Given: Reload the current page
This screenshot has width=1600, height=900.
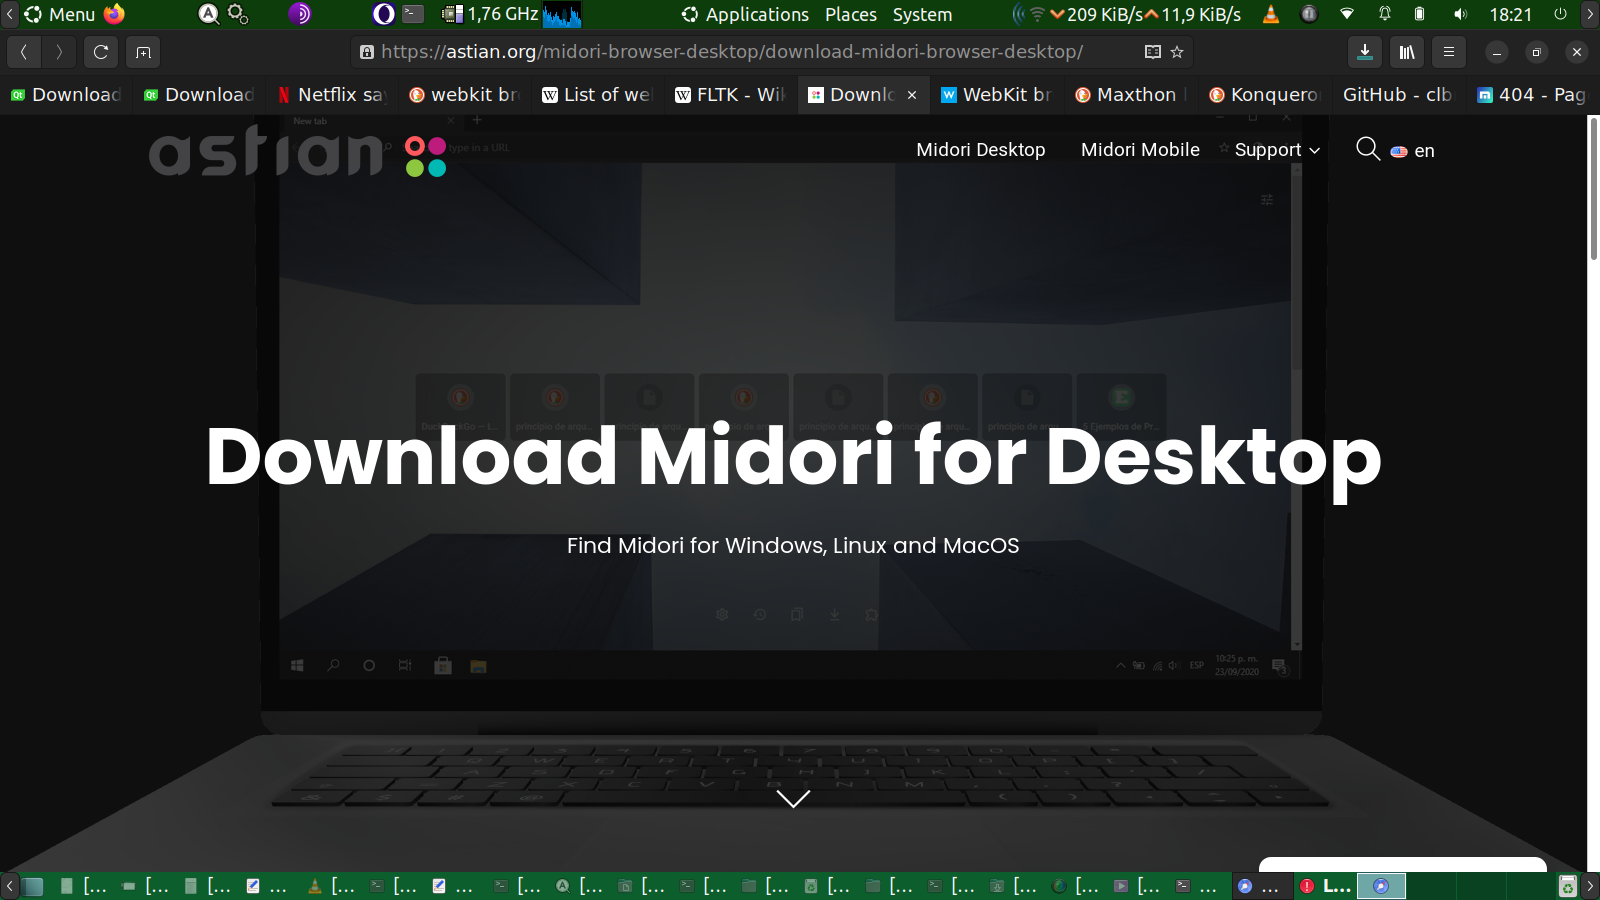Looking at the screenshot, I should 101,52.
